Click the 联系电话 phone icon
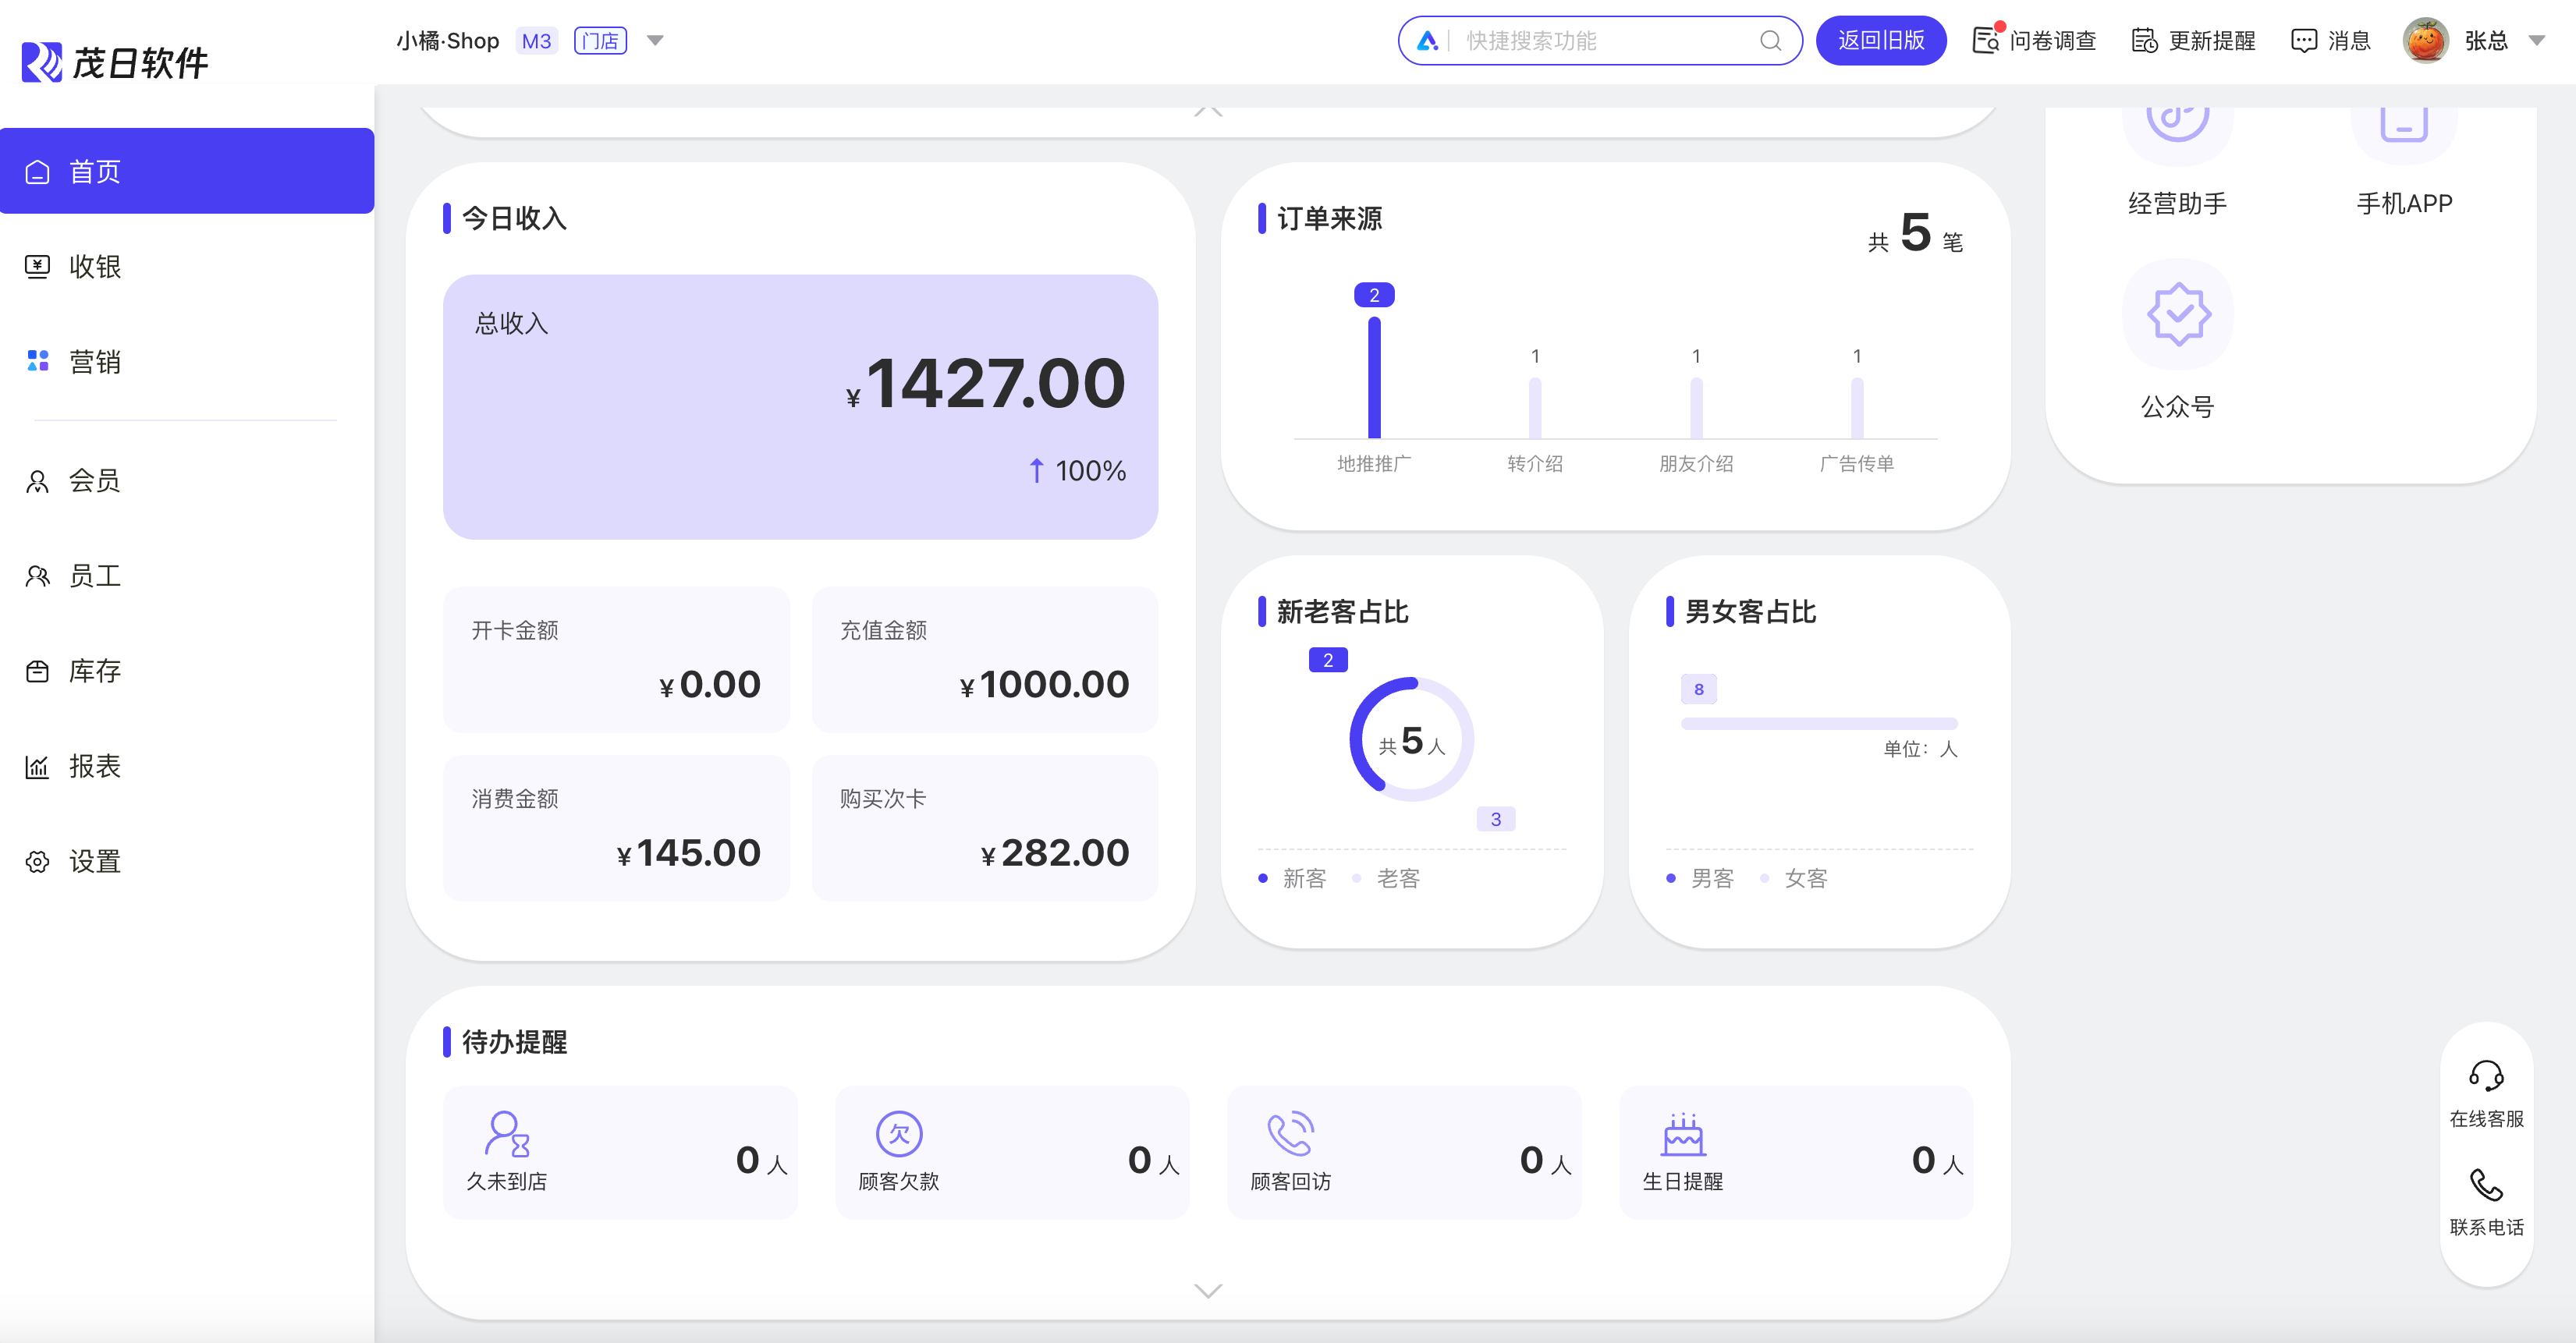The width and height of the screenshot is (2576, 1343). pos(2485,1185)
